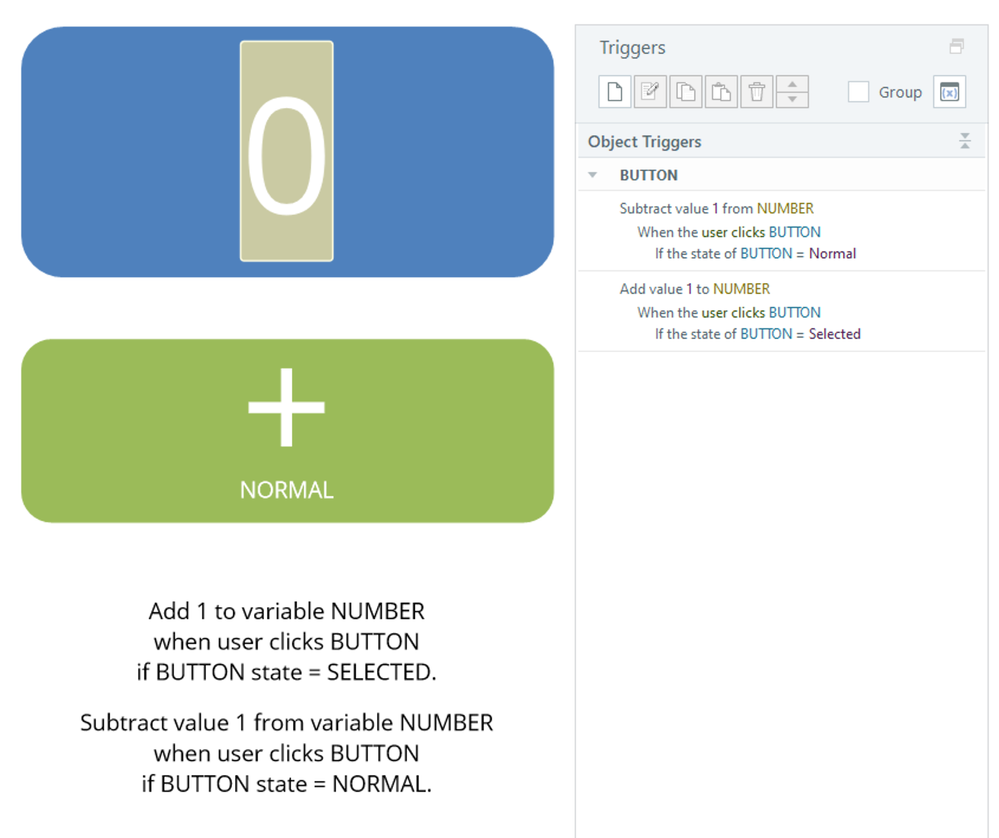Move the trigger up with the up arrow
Screen dimensions: 999x838
pyautogui.click(x=793, y=83)
